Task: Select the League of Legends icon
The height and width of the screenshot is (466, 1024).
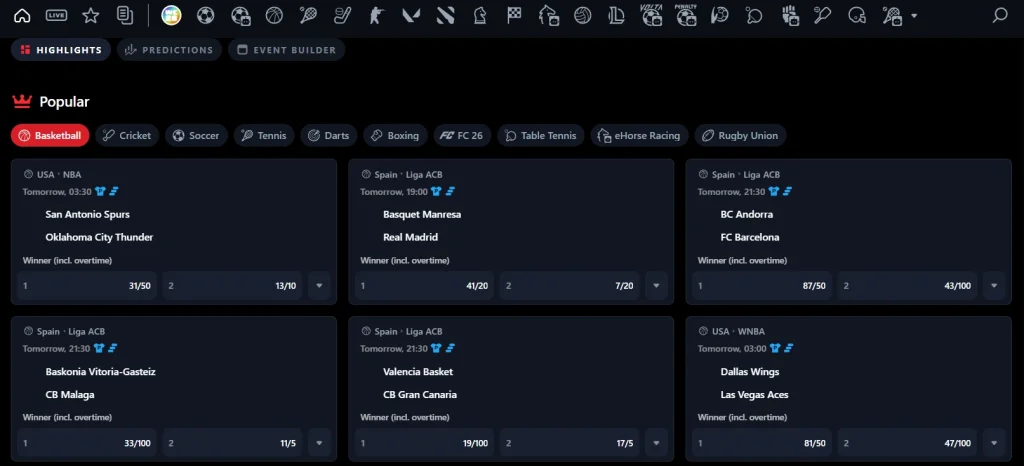Action: click(x=616, y=16)
